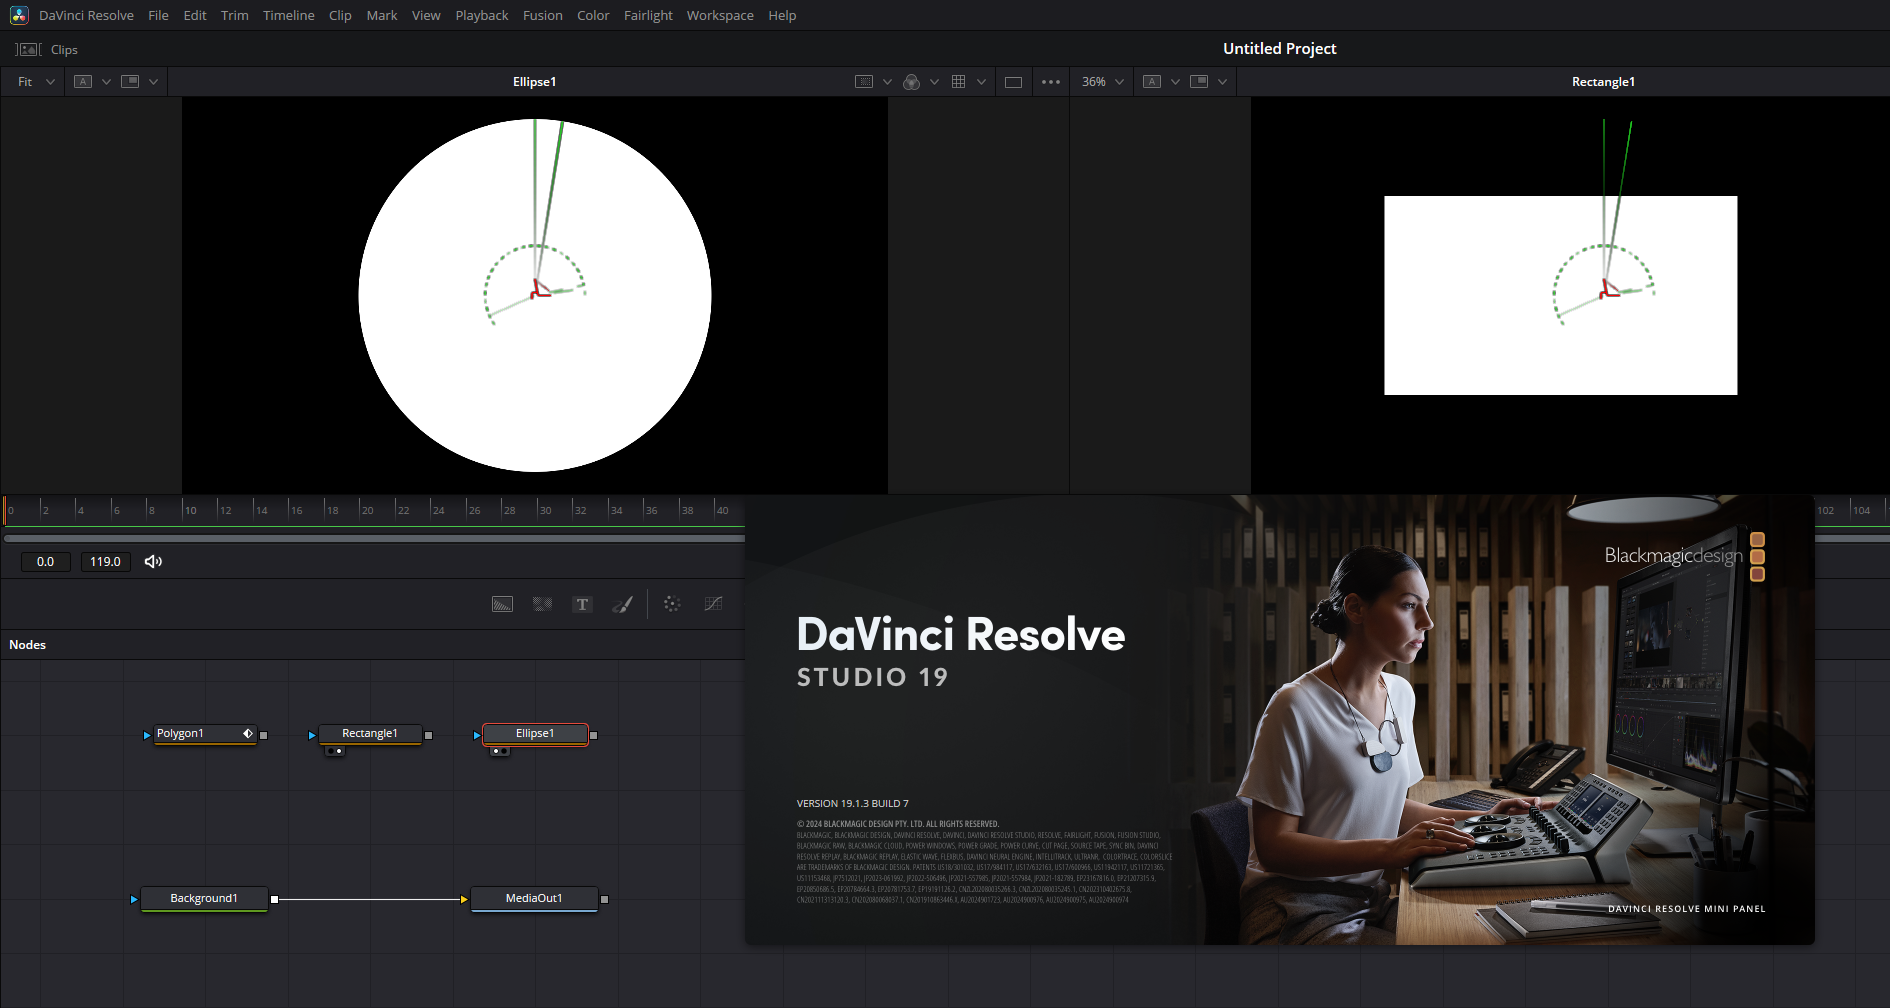
Task: Open the Fusion menu
Action: (542, 15)
